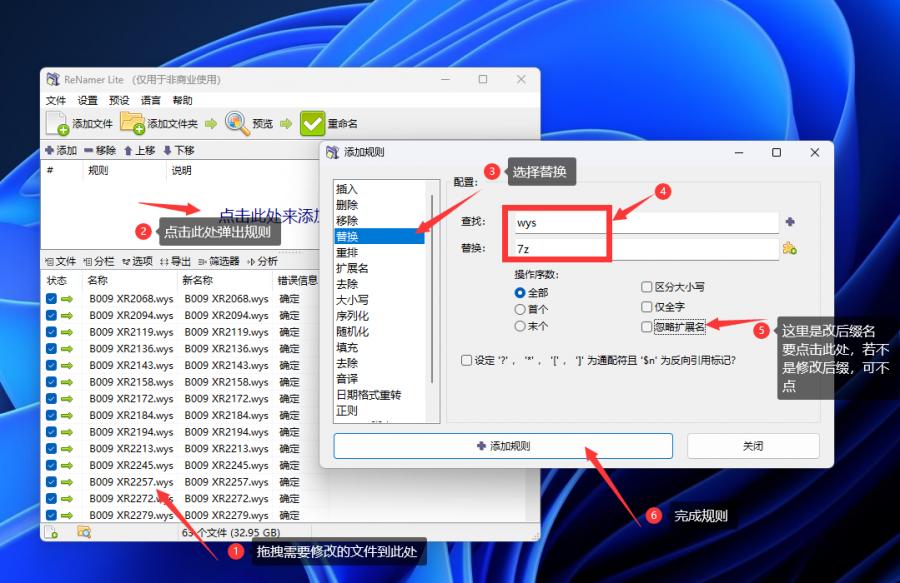Select the 首个 first occurrence radio button
This screenshot has height=583, width=900.
[520, 309]
